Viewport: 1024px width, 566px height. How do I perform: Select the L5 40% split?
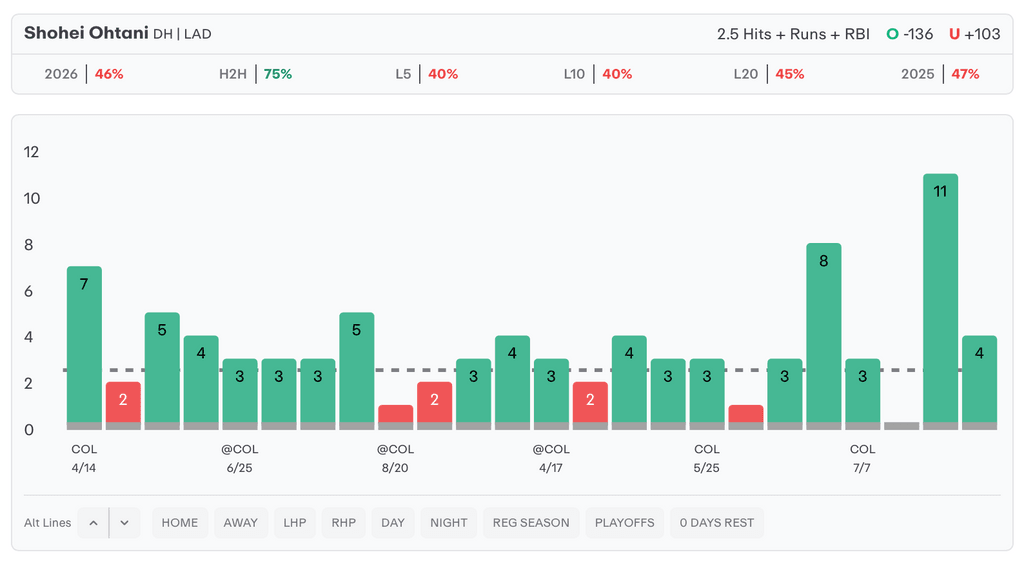[426, 74]
